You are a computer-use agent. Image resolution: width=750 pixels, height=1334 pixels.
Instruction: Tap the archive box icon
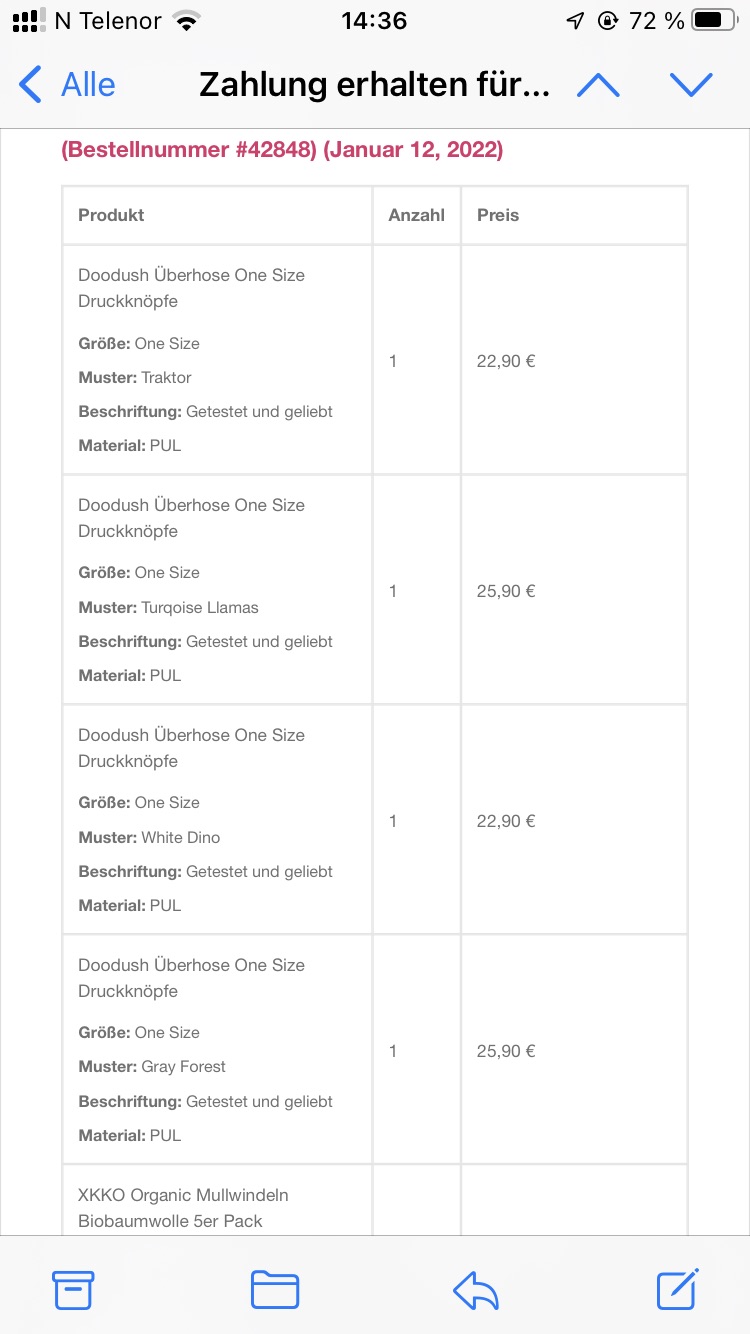pos(73,1290)
